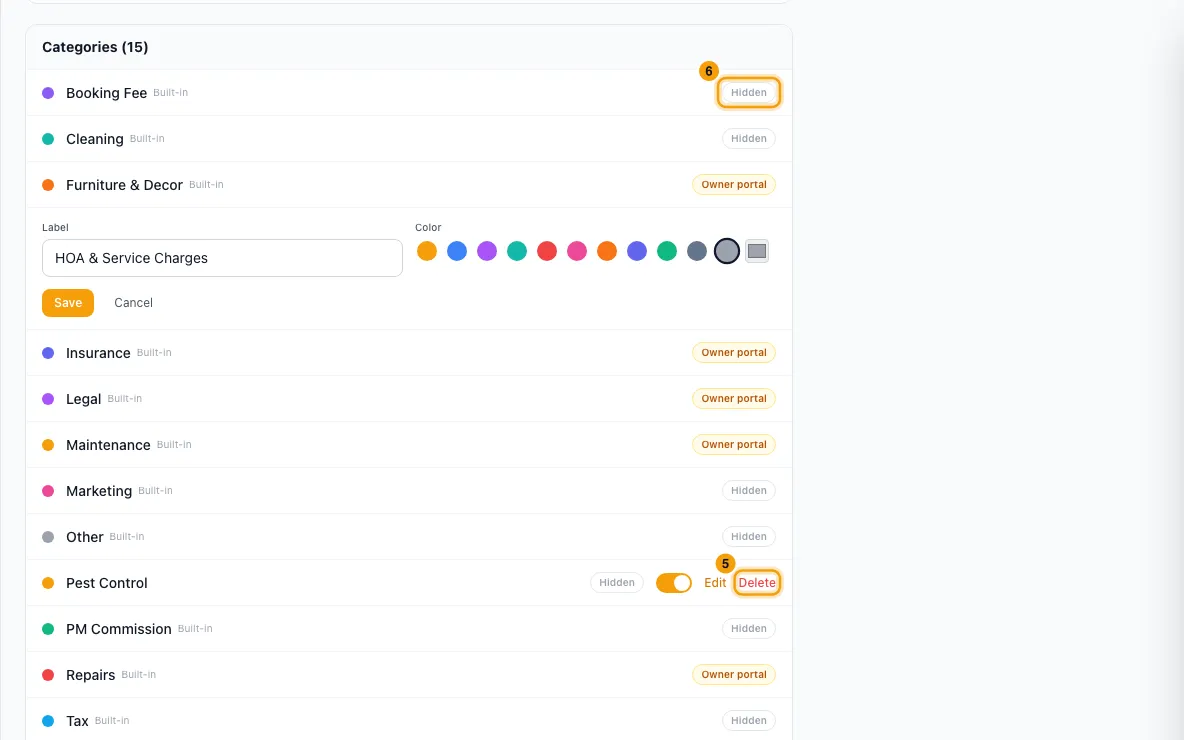
Task: Pick the red color swatch
Action: [547, 251]
